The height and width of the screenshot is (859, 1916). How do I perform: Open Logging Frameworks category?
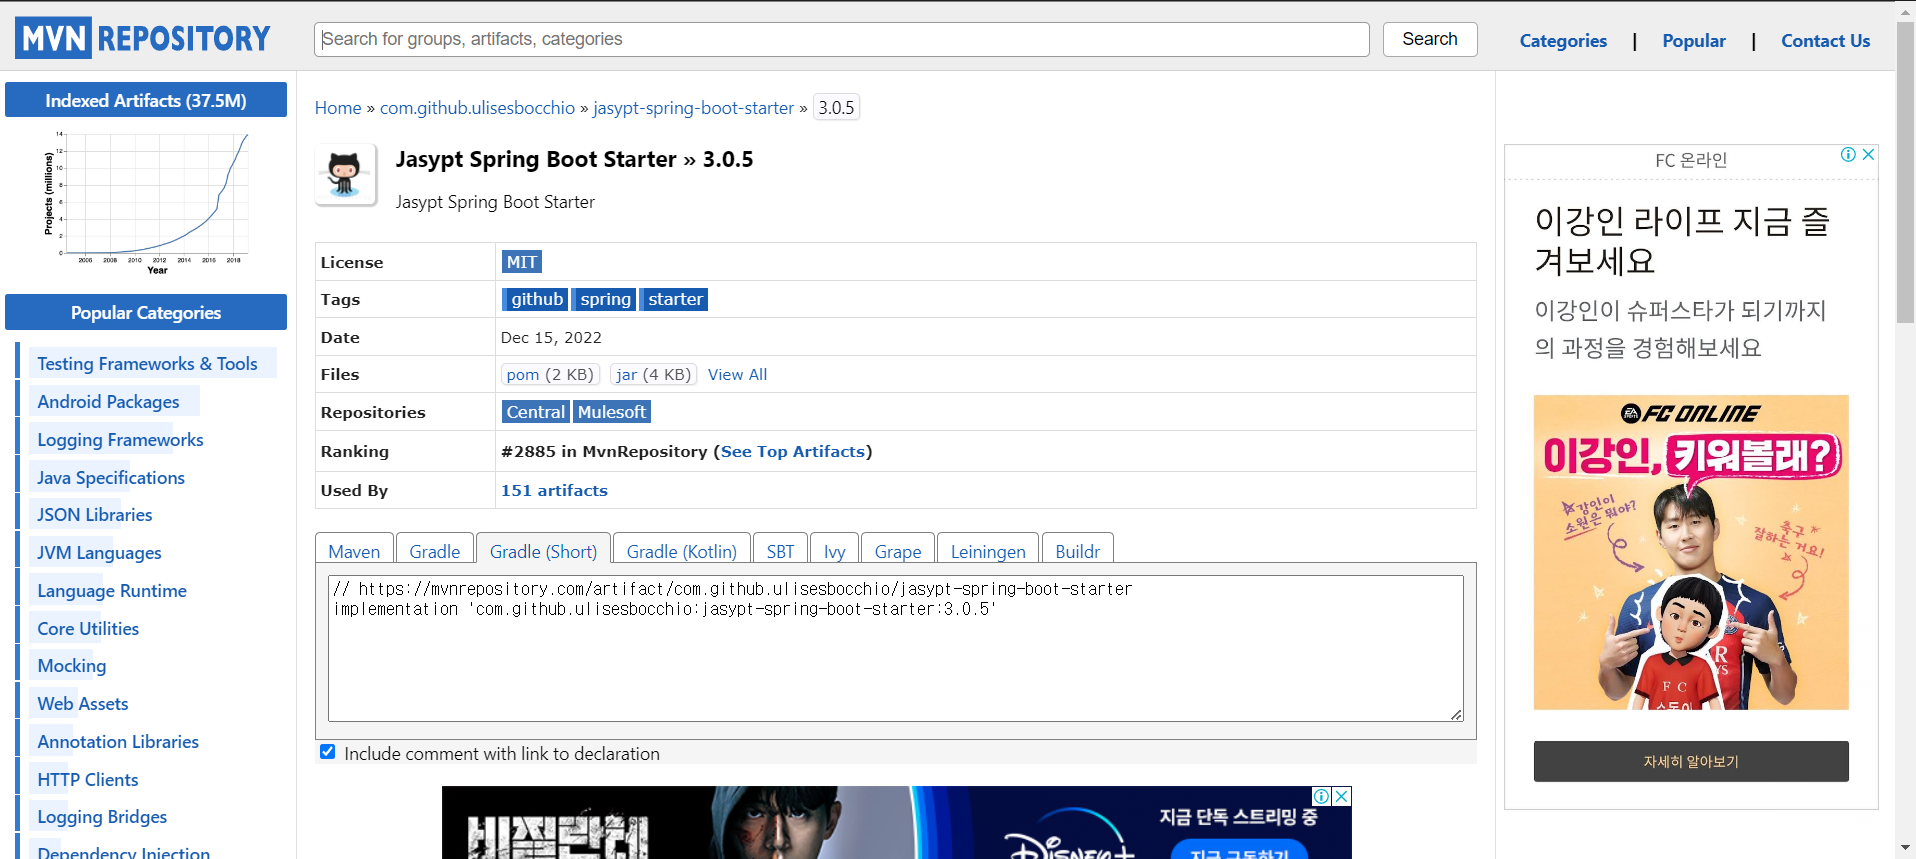click(x=120, y=440)
